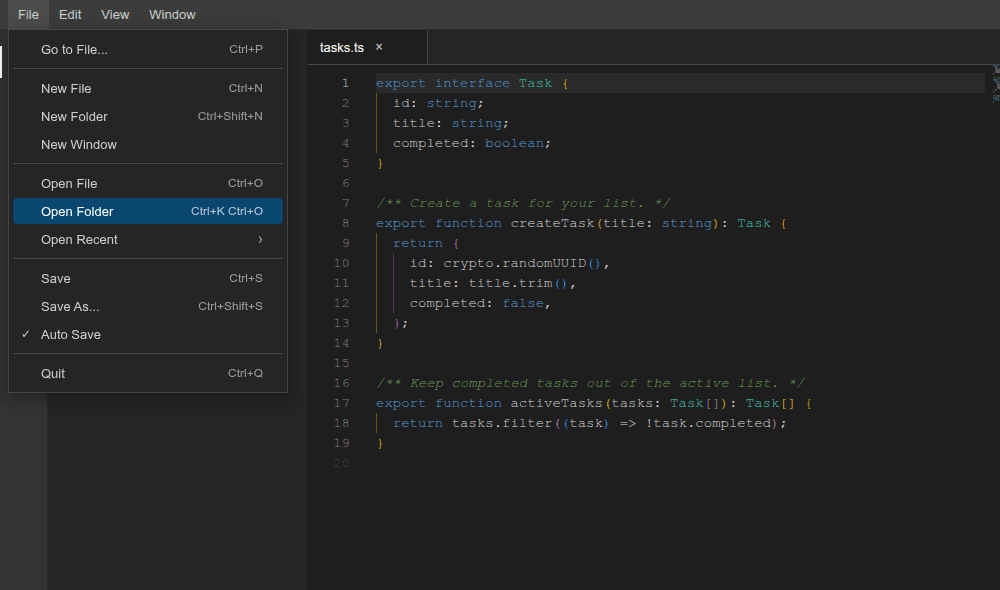Click Open File menu entry
The image size is (1000, 590).
pos(148,183)
